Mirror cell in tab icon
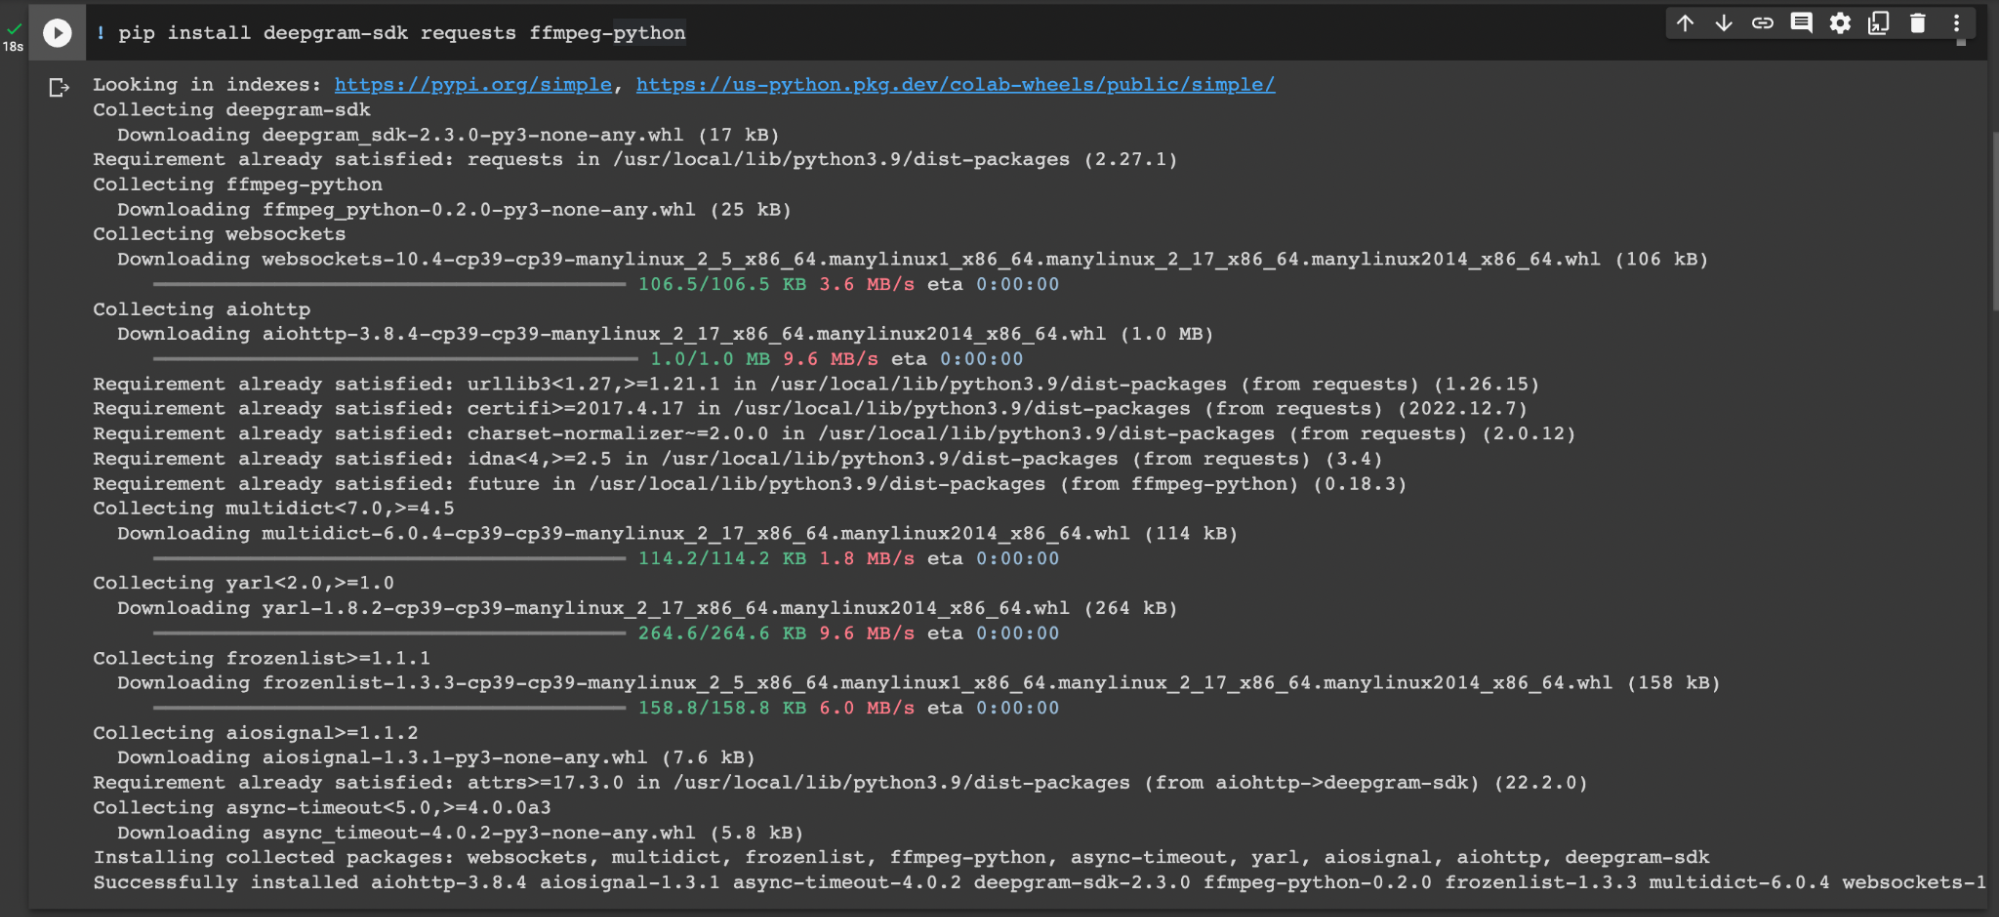 click(x=1879, y=23)
